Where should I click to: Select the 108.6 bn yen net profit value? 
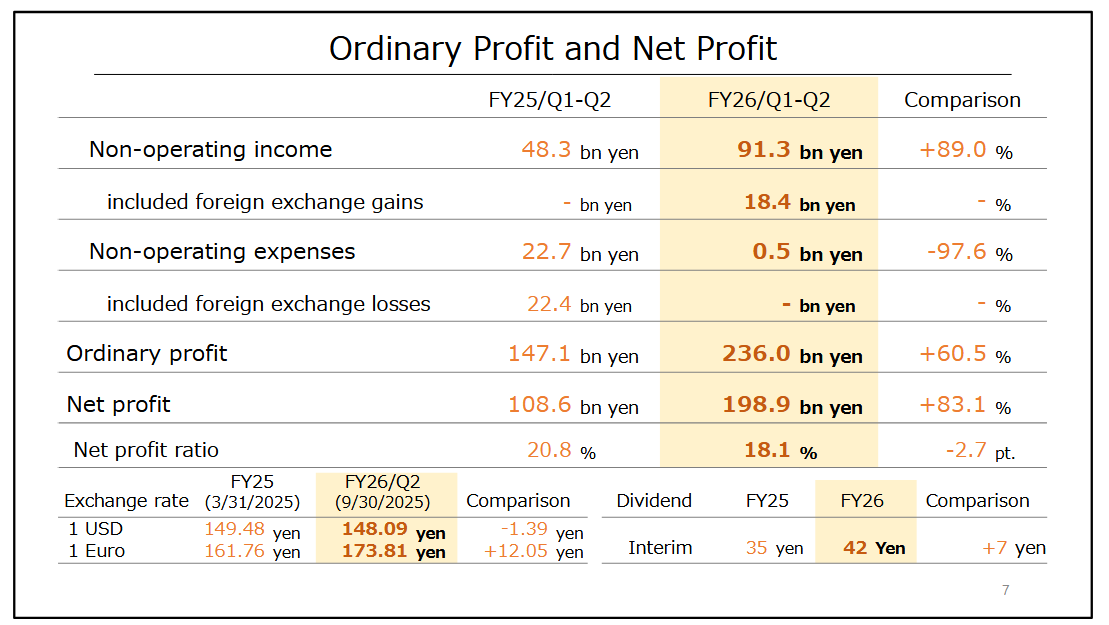tap(573, 405)
